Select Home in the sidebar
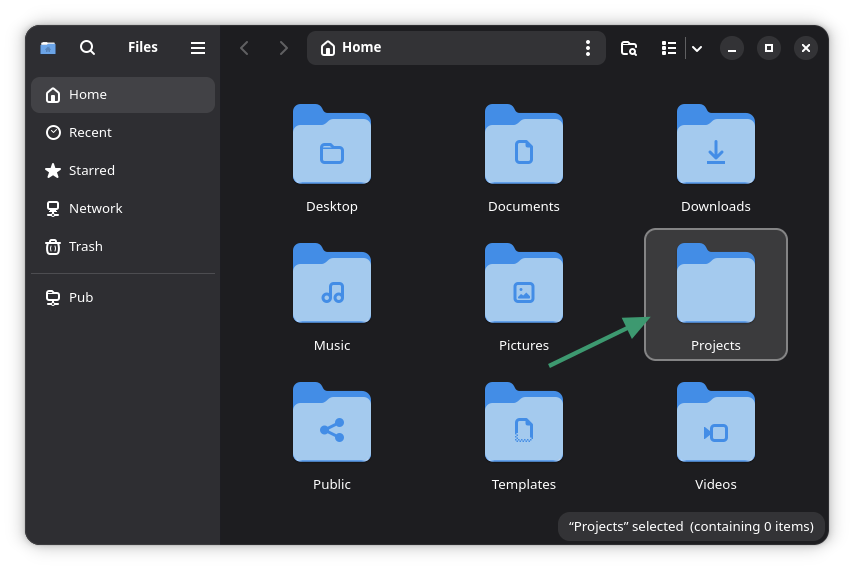This screenshot has height=570, width=854. [123, 95]
